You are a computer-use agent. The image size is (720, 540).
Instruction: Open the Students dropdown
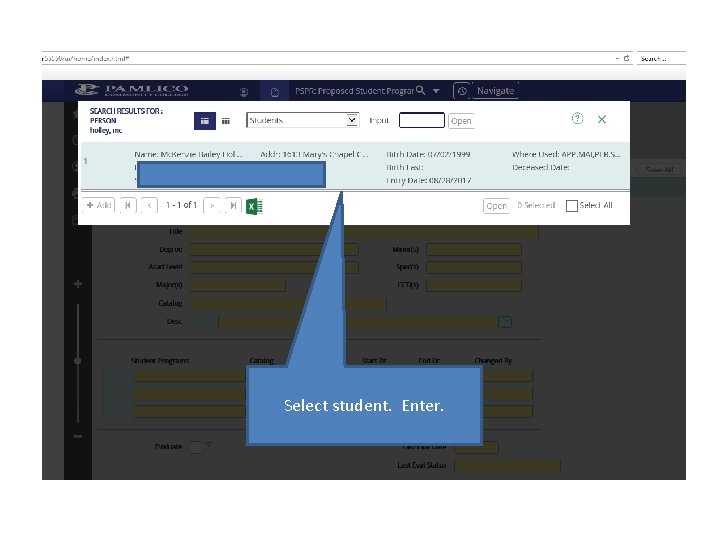point(303,120)
